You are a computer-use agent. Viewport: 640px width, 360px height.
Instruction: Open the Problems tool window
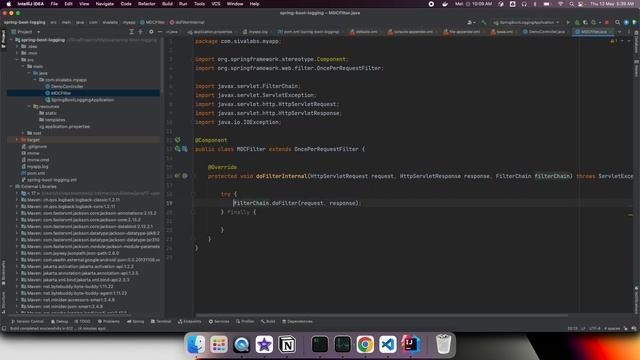(109, 322)
